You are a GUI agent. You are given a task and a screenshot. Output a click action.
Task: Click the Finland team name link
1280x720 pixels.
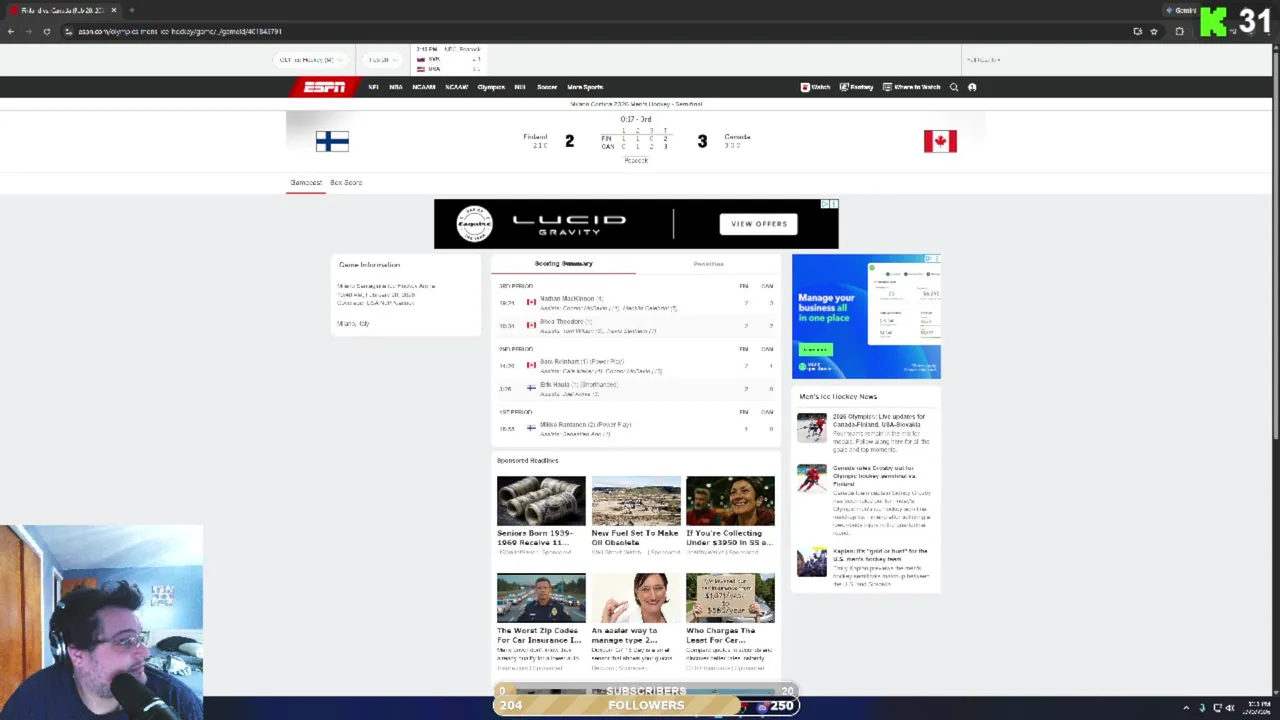(x=535, y=137)
